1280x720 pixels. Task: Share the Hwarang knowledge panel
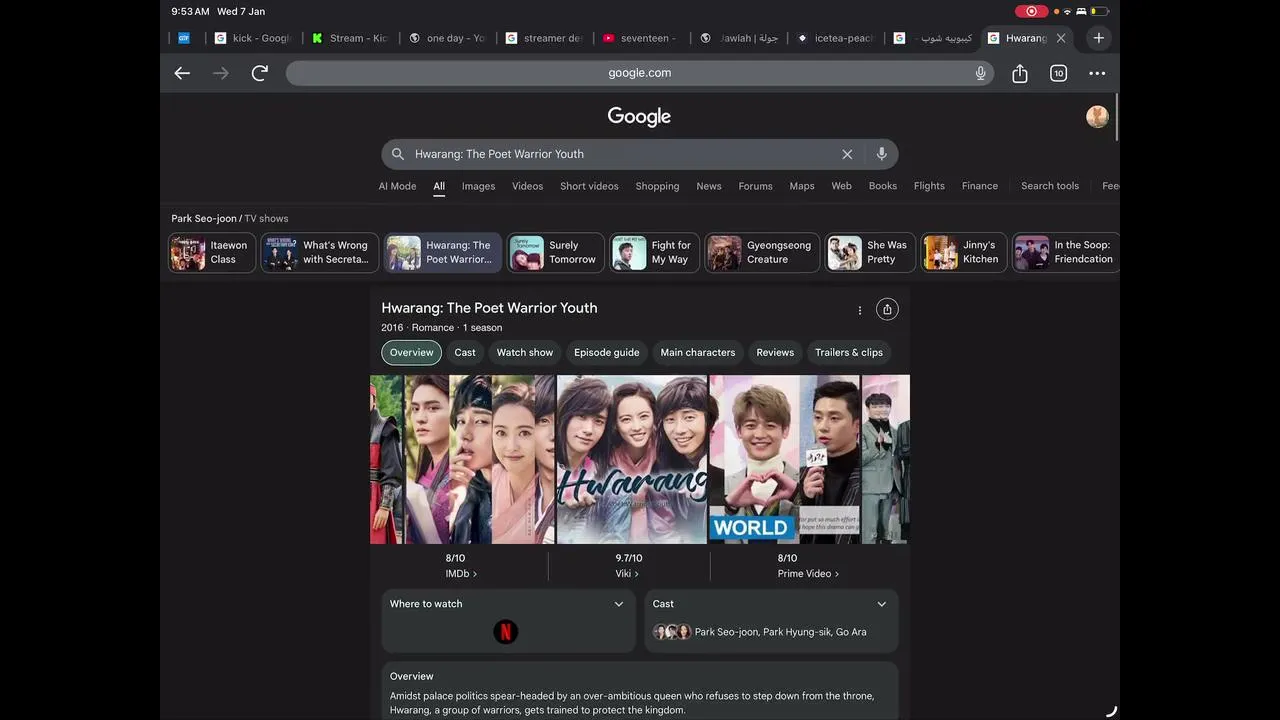(x=887, y=310)
